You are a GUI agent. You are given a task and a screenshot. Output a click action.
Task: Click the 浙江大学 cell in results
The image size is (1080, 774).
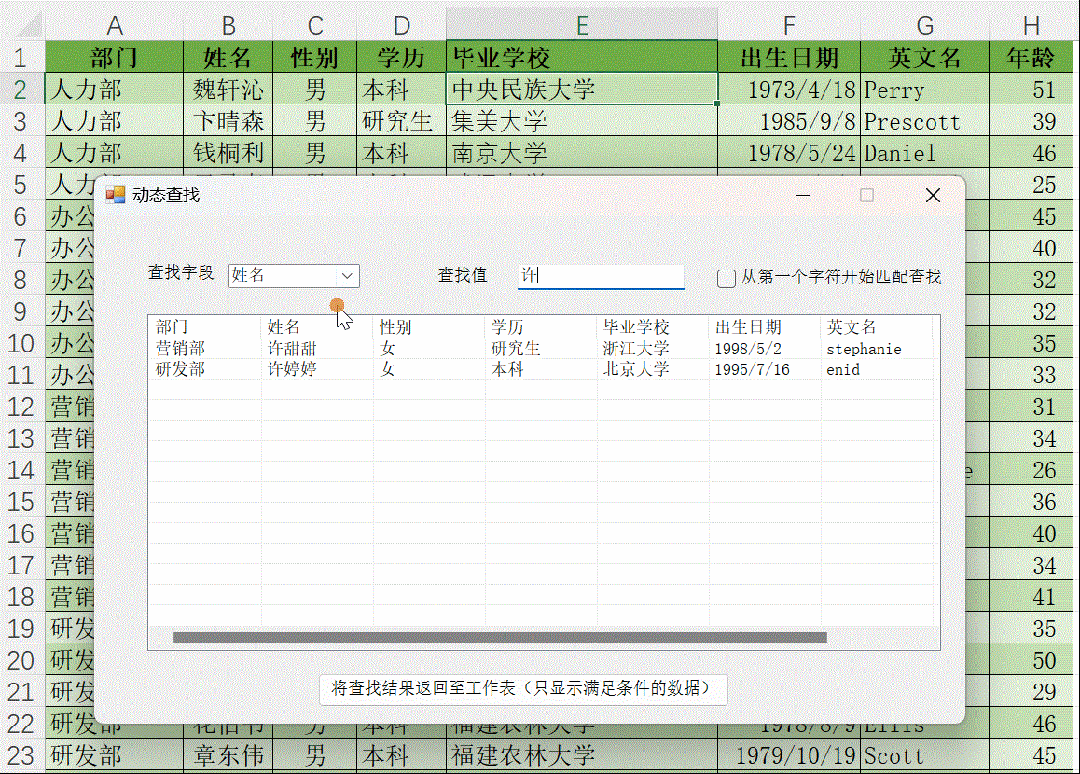[636, 348]
